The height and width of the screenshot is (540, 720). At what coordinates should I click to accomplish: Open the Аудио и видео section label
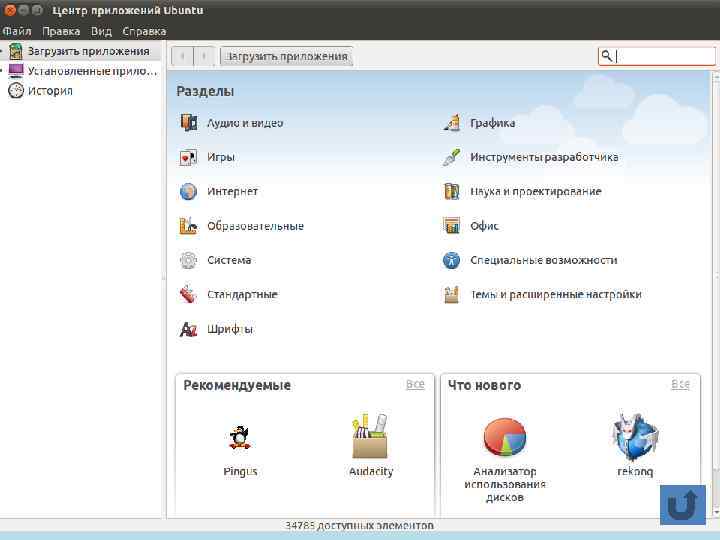[245, 123]
